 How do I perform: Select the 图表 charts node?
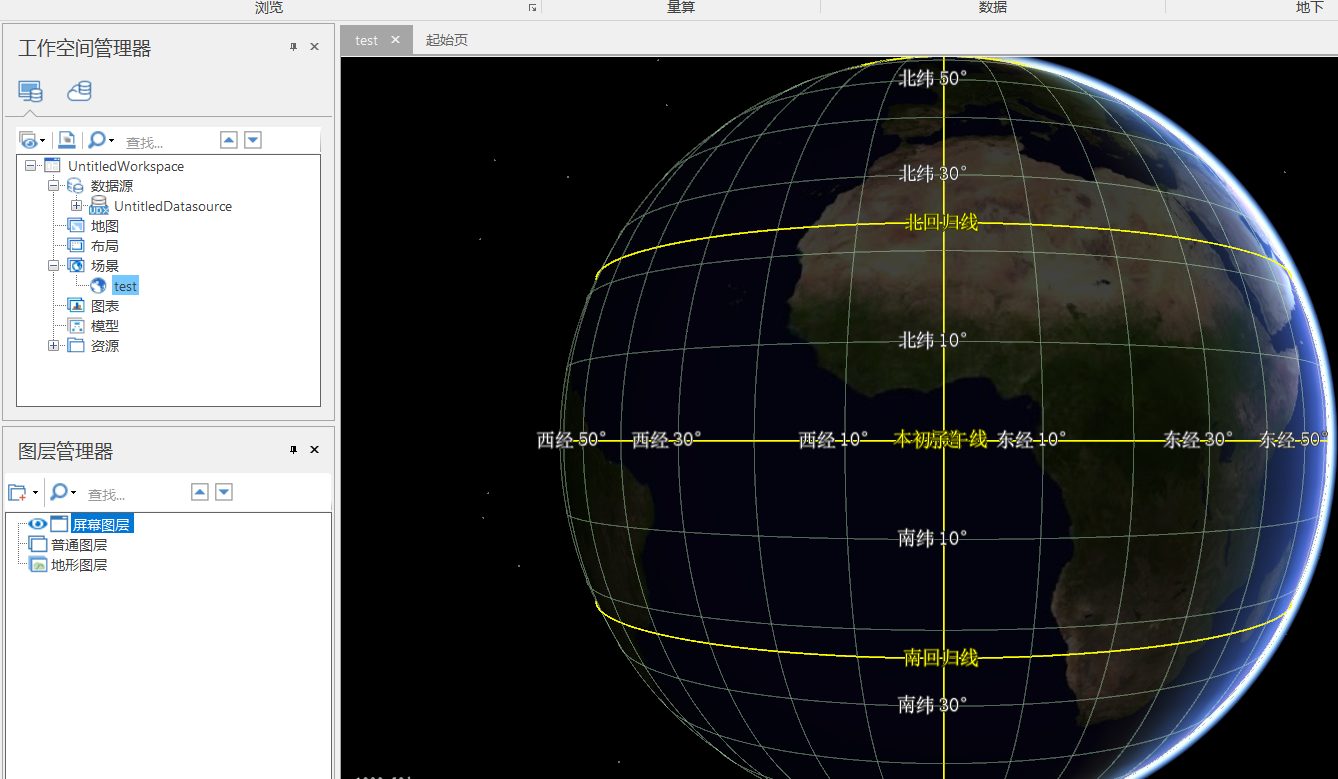coord(105,306)
